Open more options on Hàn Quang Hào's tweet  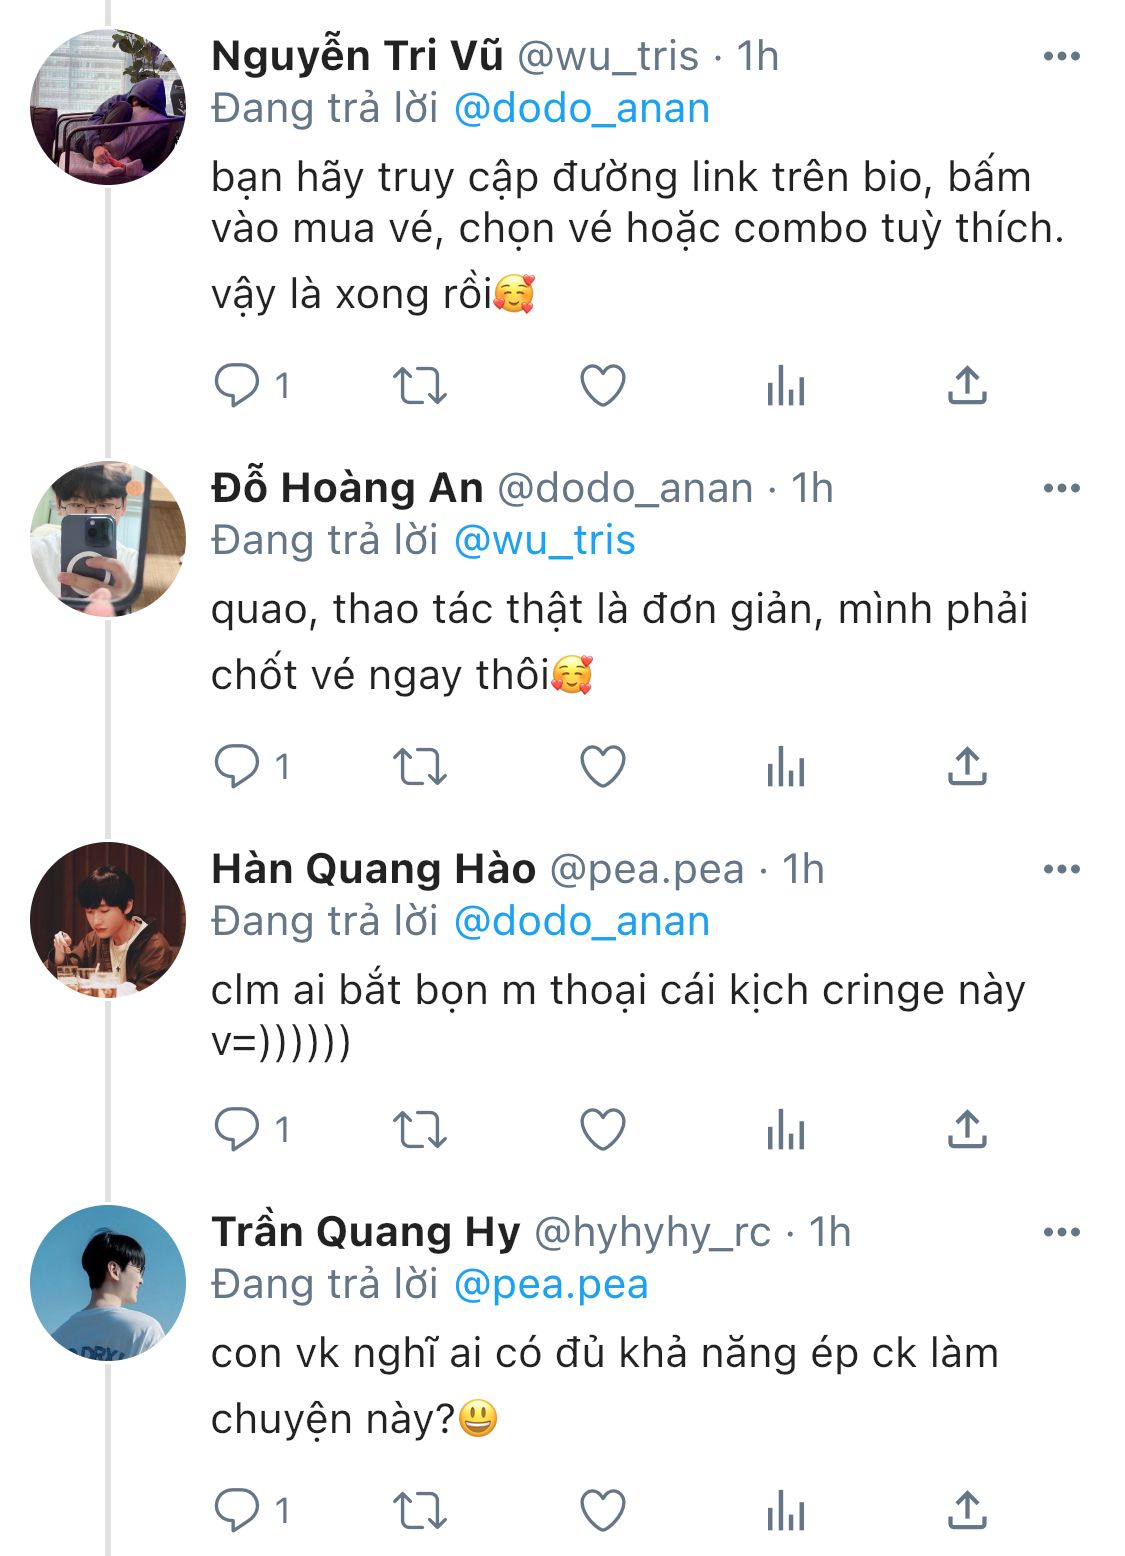coord(1061,869)
